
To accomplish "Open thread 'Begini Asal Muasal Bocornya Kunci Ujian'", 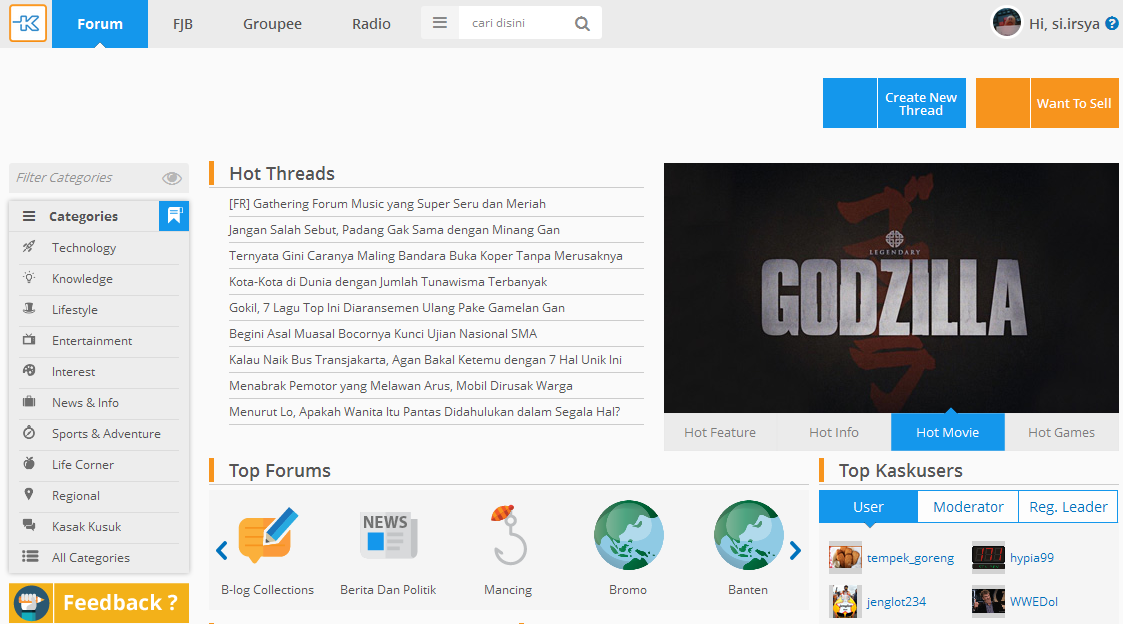I will (x=383, y=333).
